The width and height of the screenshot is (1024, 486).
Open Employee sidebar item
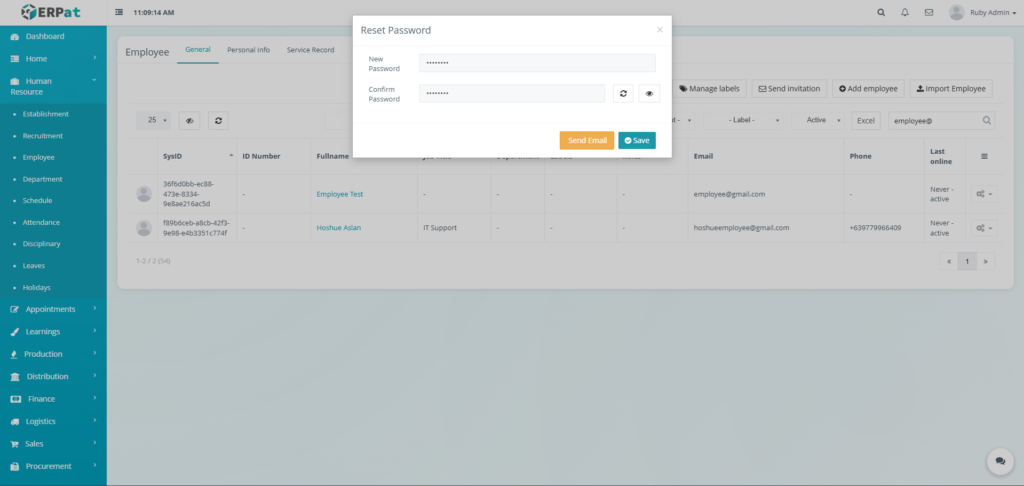(x=39, y=157)
